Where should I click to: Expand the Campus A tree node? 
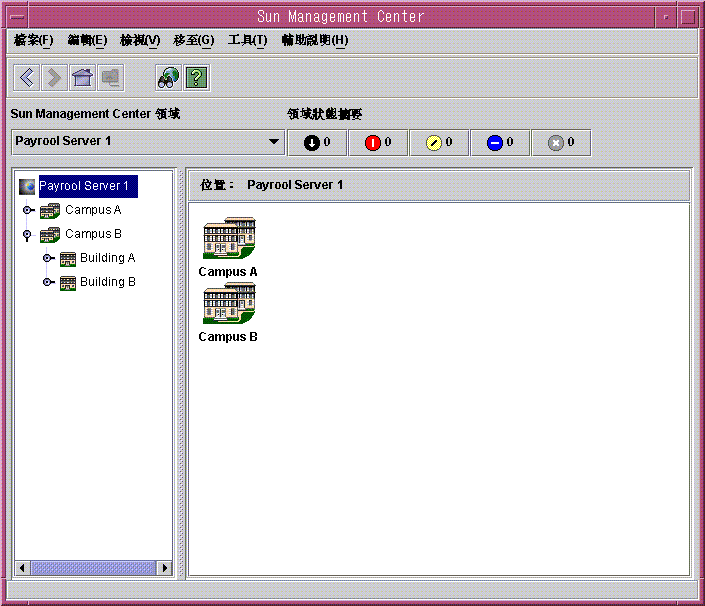pos(28,210)
